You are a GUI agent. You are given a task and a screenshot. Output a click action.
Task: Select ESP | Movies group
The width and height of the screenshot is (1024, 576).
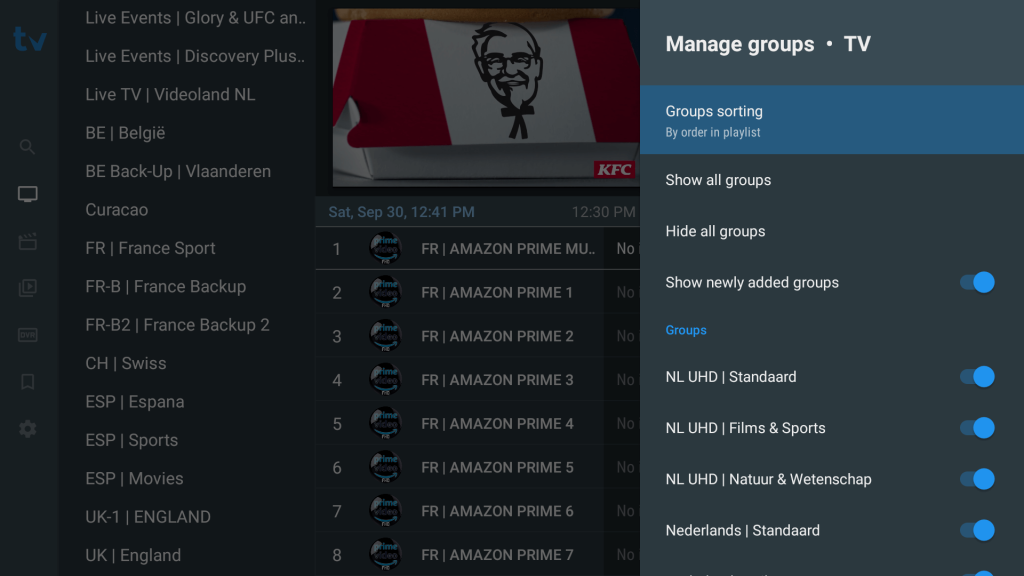(134, 478)
